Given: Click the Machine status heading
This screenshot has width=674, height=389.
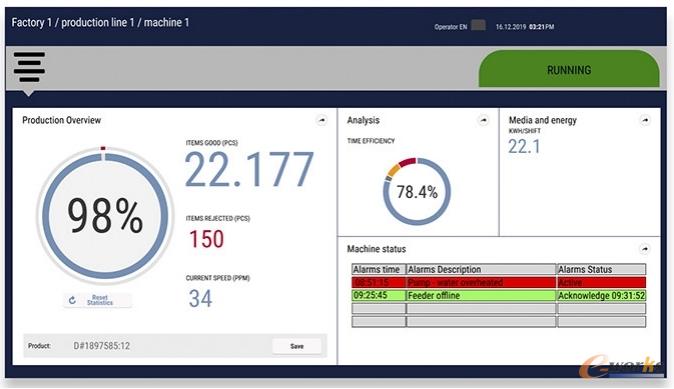Looking at the screenshot, I should point(376,249).
